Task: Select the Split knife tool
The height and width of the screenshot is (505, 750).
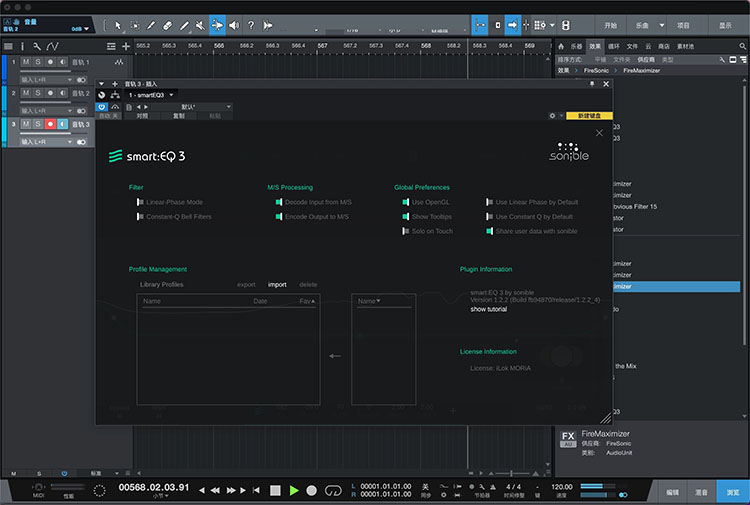Action: click(x=151, y=25)
